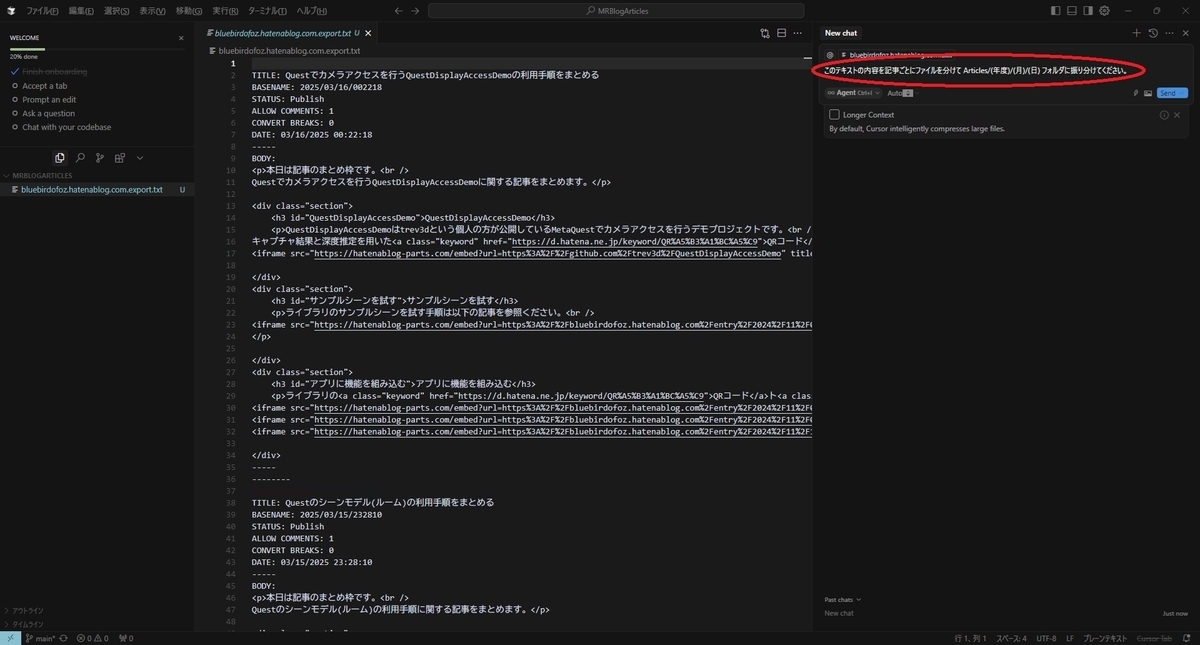Expand the Past chats list
The height and width of the screenshot is (645, 1200).
click(843, 600)
